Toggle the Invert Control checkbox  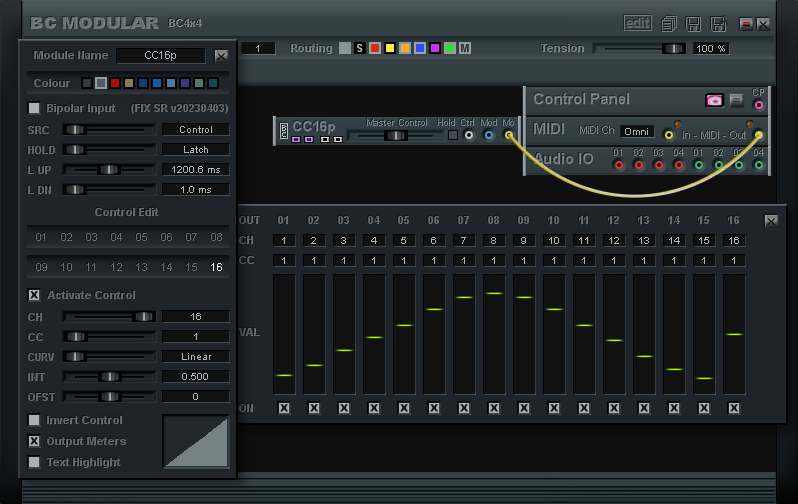tap(34, 420)
